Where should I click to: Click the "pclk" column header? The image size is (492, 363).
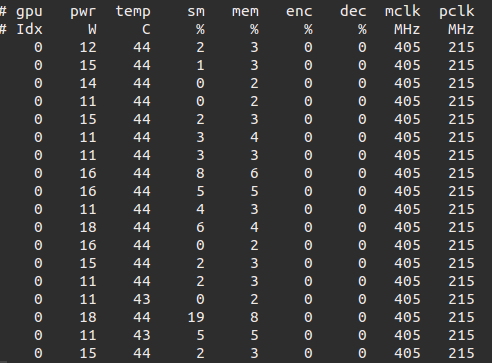tap(457, 12)
